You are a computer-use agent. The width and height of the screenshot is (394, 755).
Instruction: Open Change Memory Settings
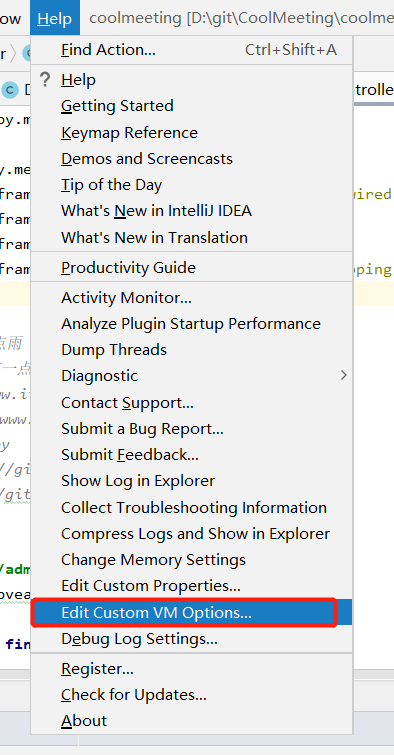pyautogui.click(x=192, y=560)
